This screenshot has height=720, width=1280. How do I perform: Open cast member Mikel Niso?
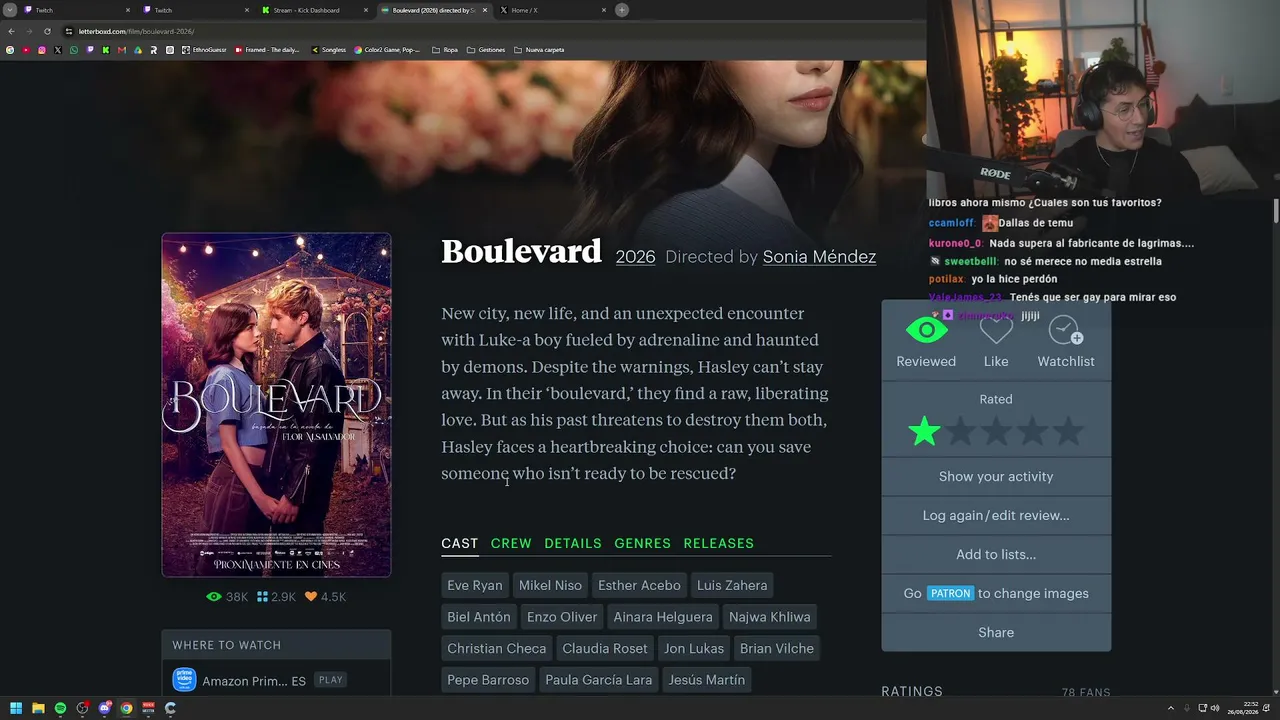[550, 585]
